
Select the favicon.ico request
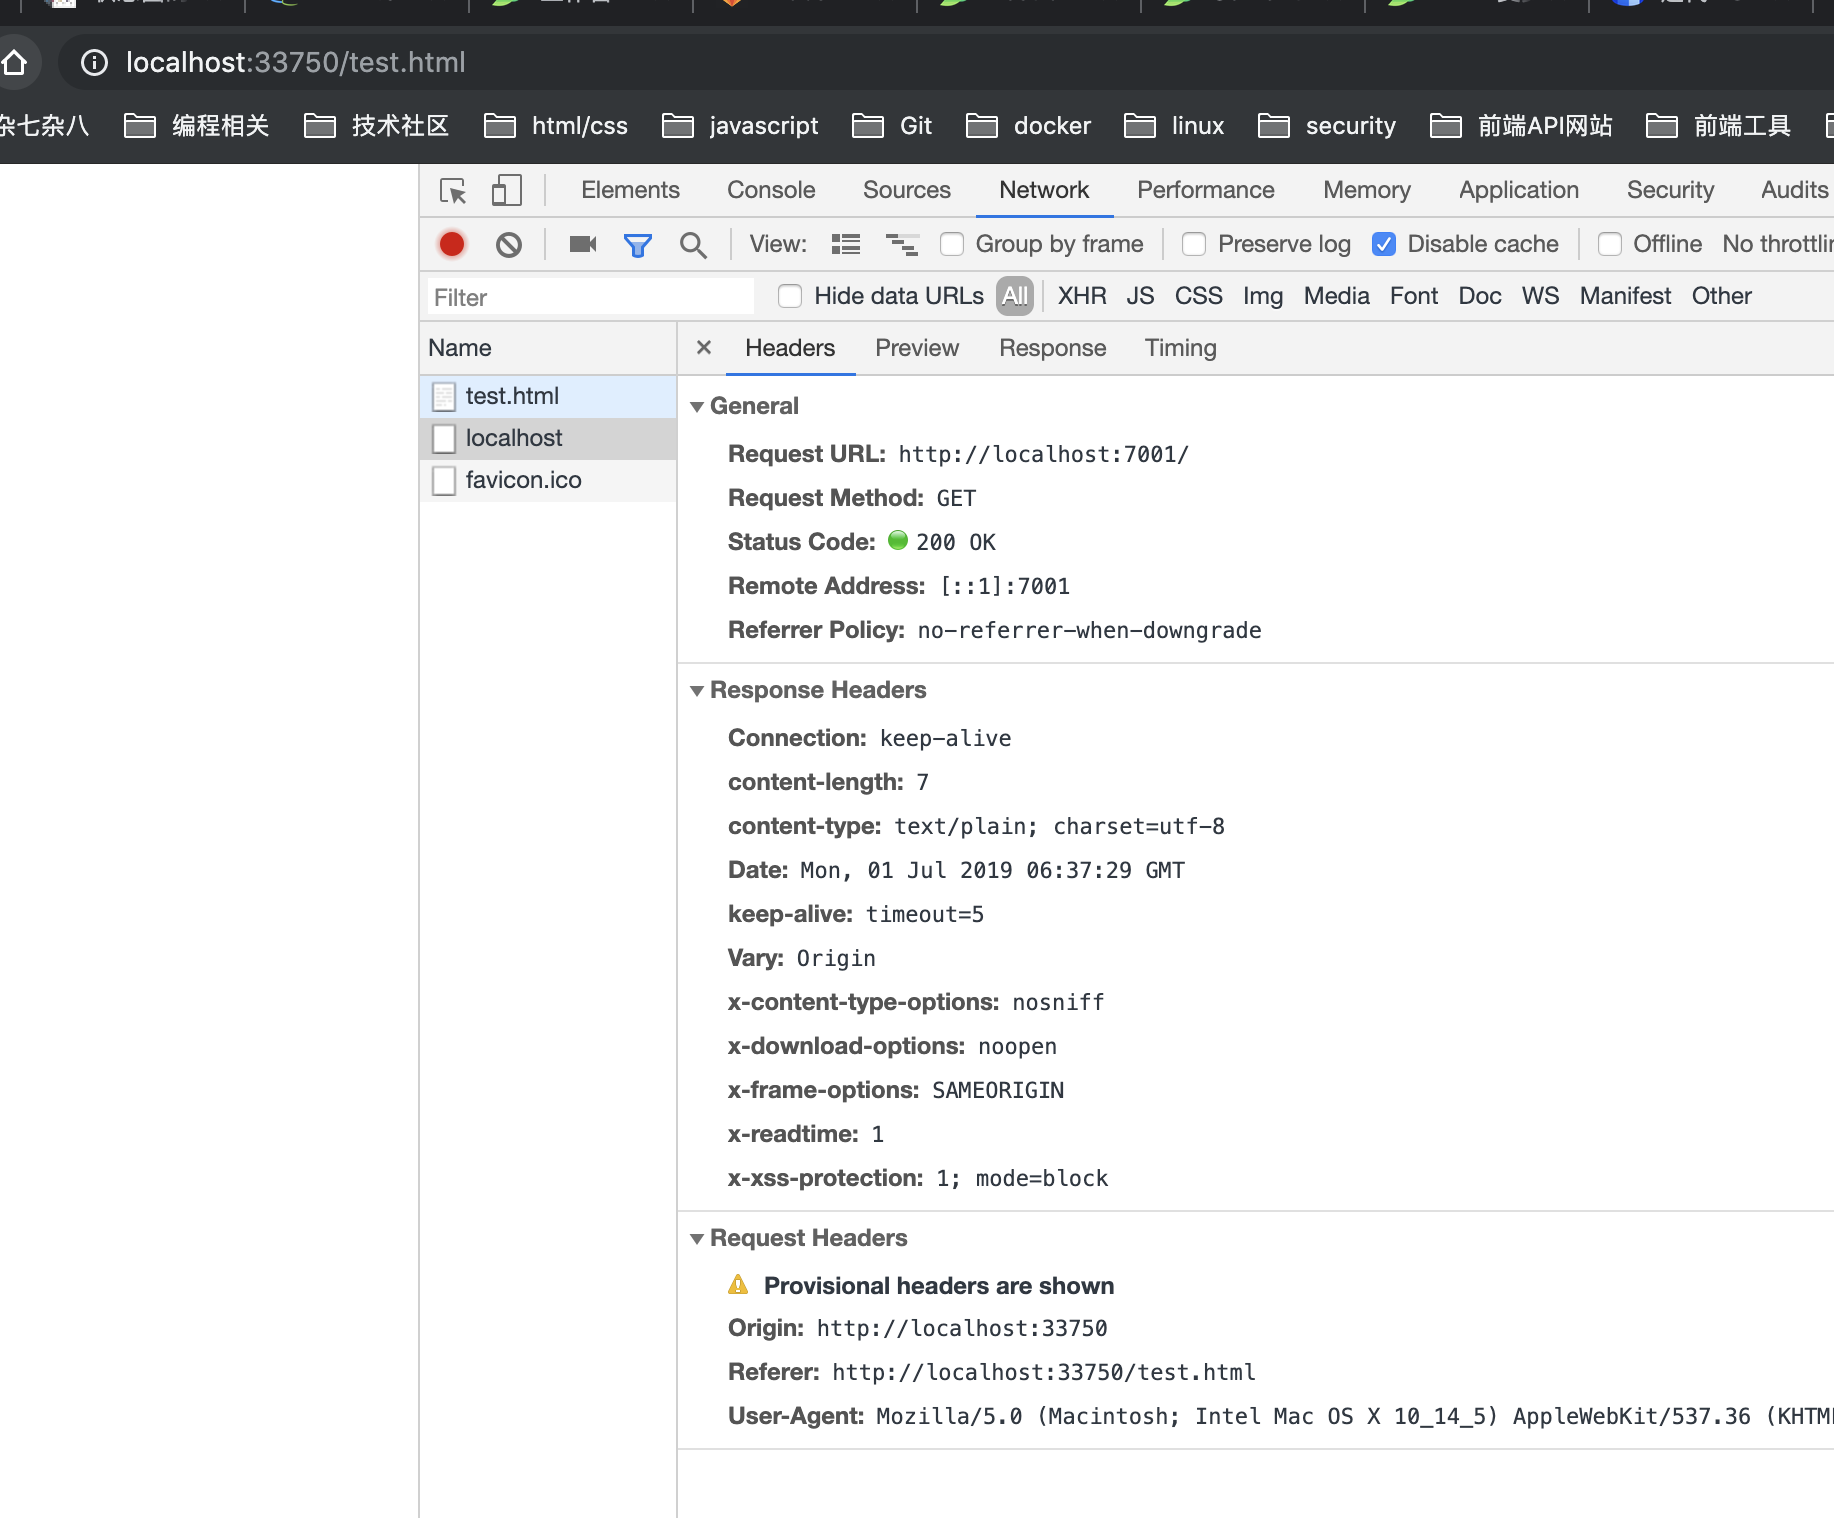(523, 480)
